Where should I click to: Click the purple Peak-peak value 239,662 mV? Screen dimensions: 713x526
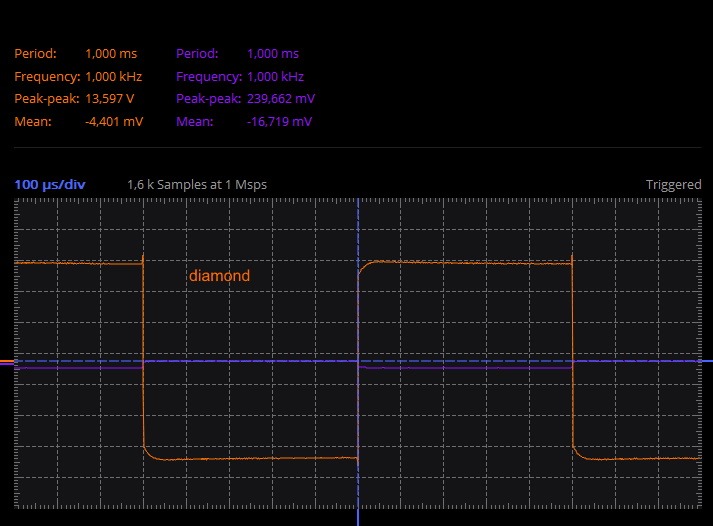click(x=281, y=99)
